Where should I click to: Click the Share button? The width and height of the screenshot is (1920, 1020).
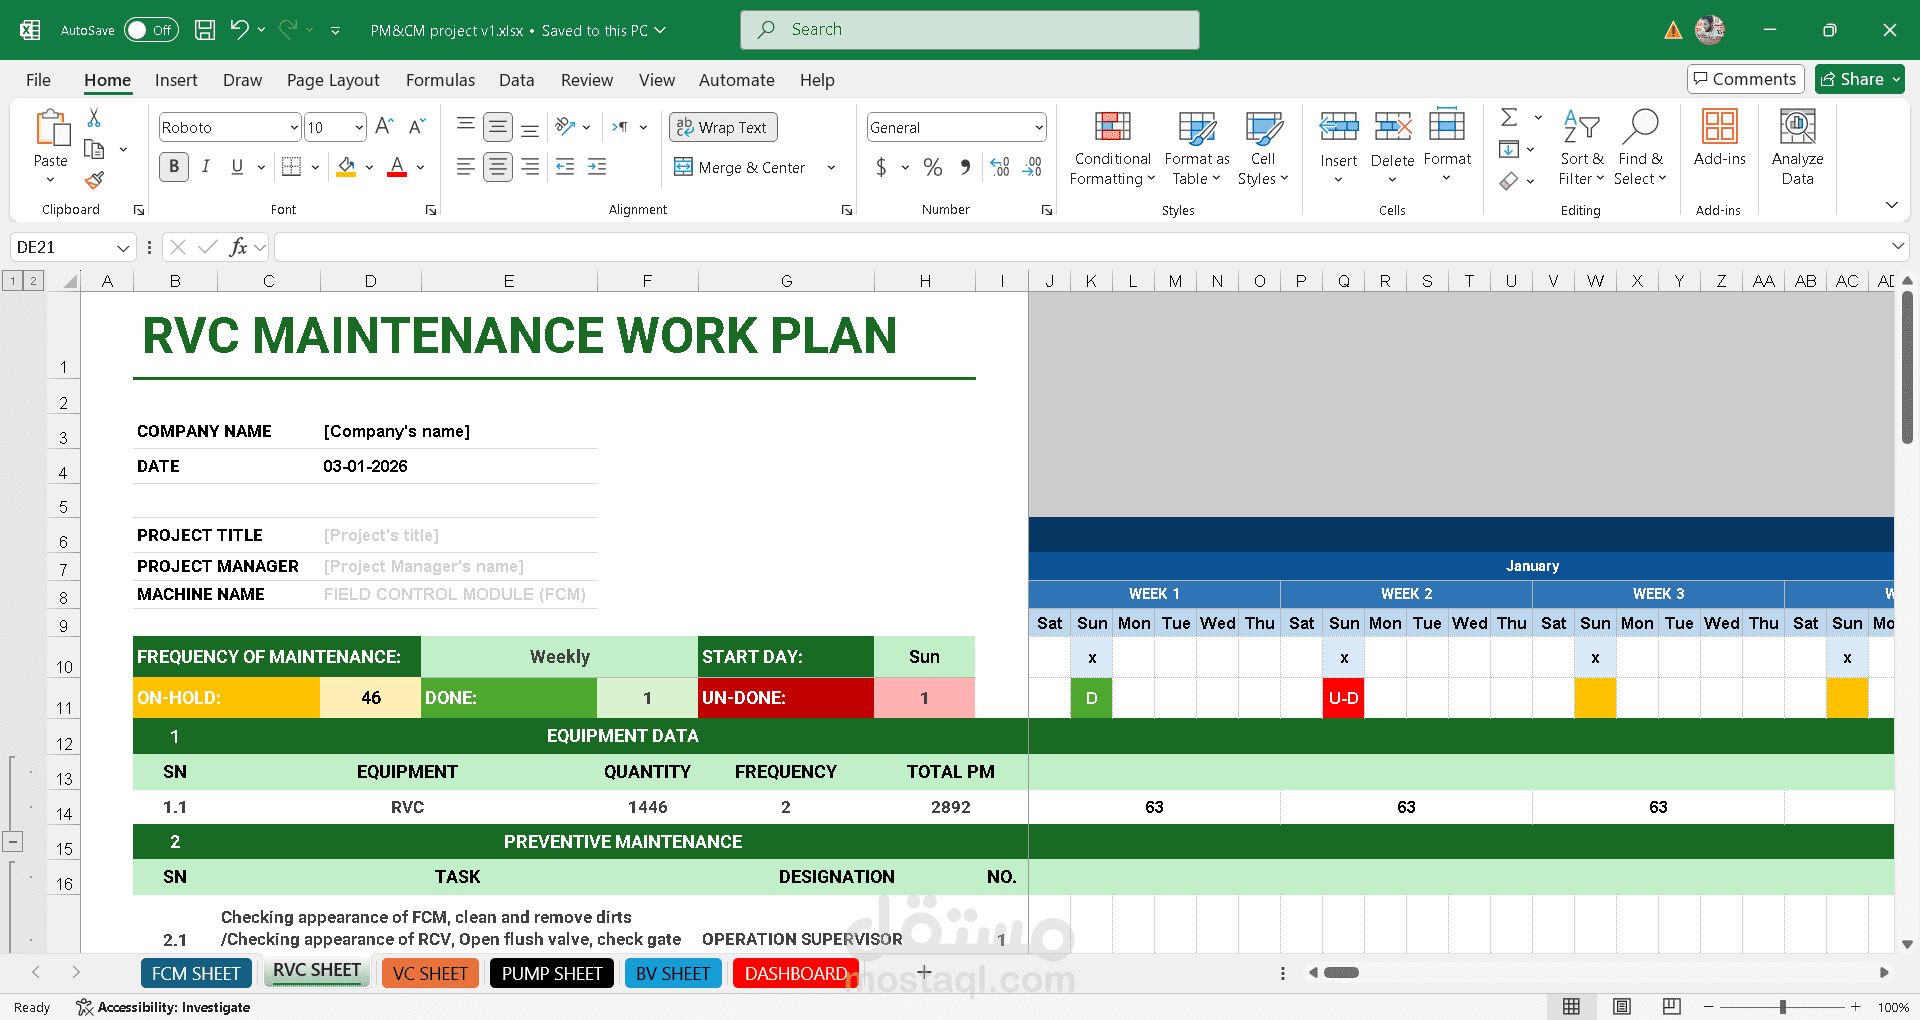coord(1859,79)
